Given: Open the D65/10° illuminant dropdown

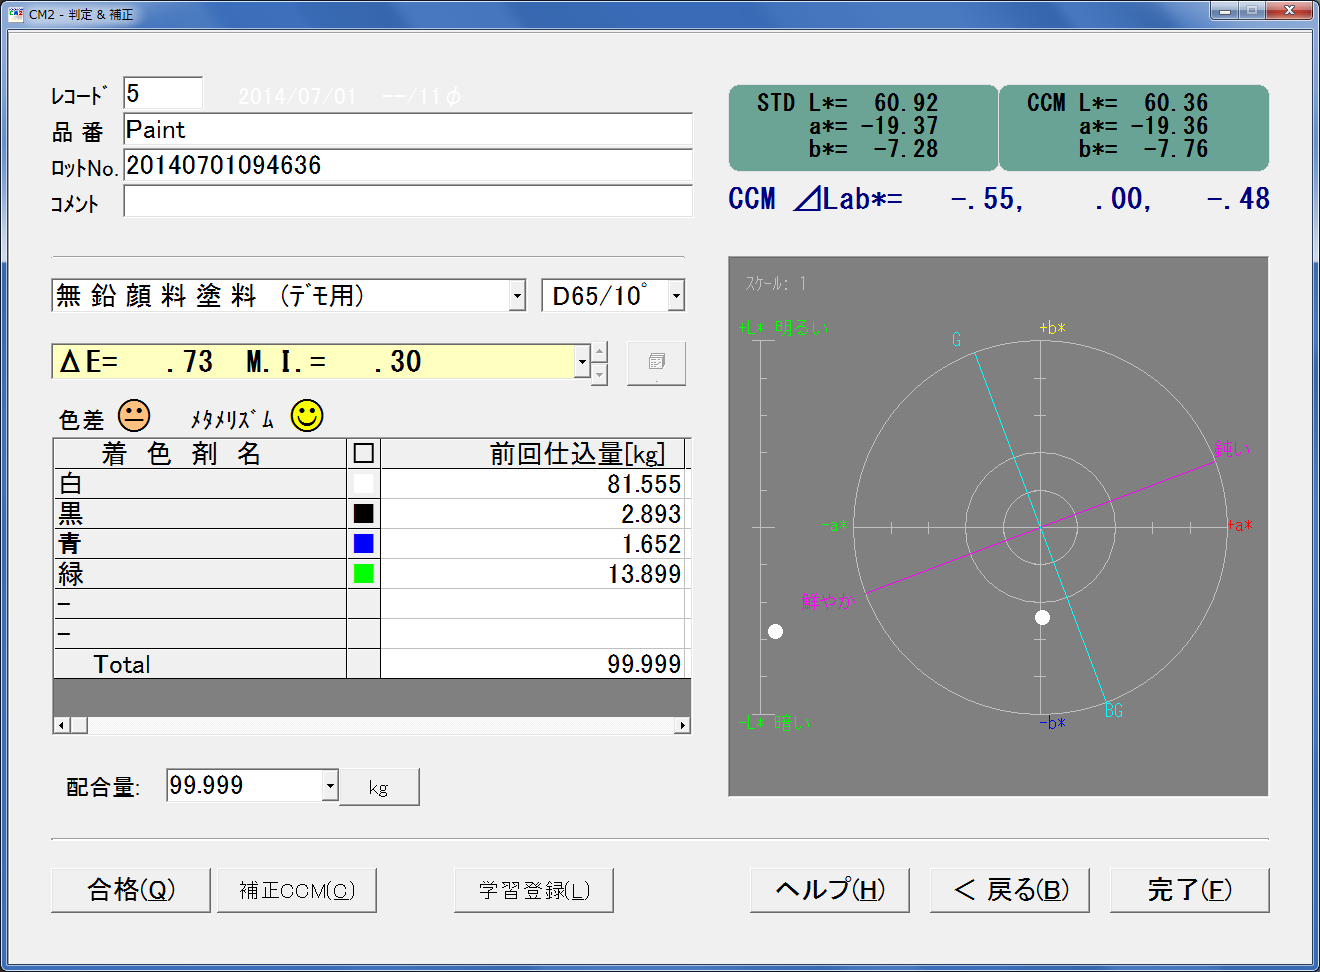Looking at the screenshot, I should tap(677, 295).
